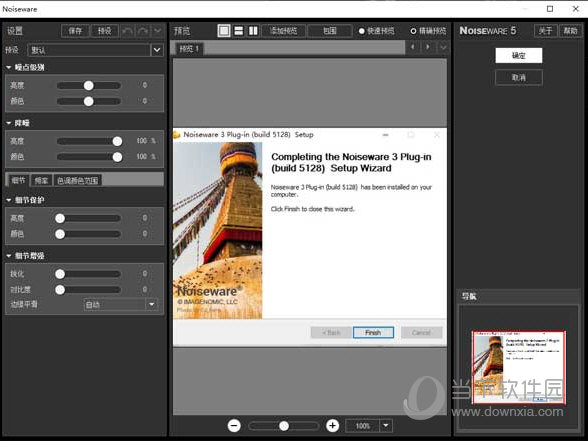Screen dimensions: 588x441
Task: Click the redo arrow in settings panel
Action: [x=142, y=31]
